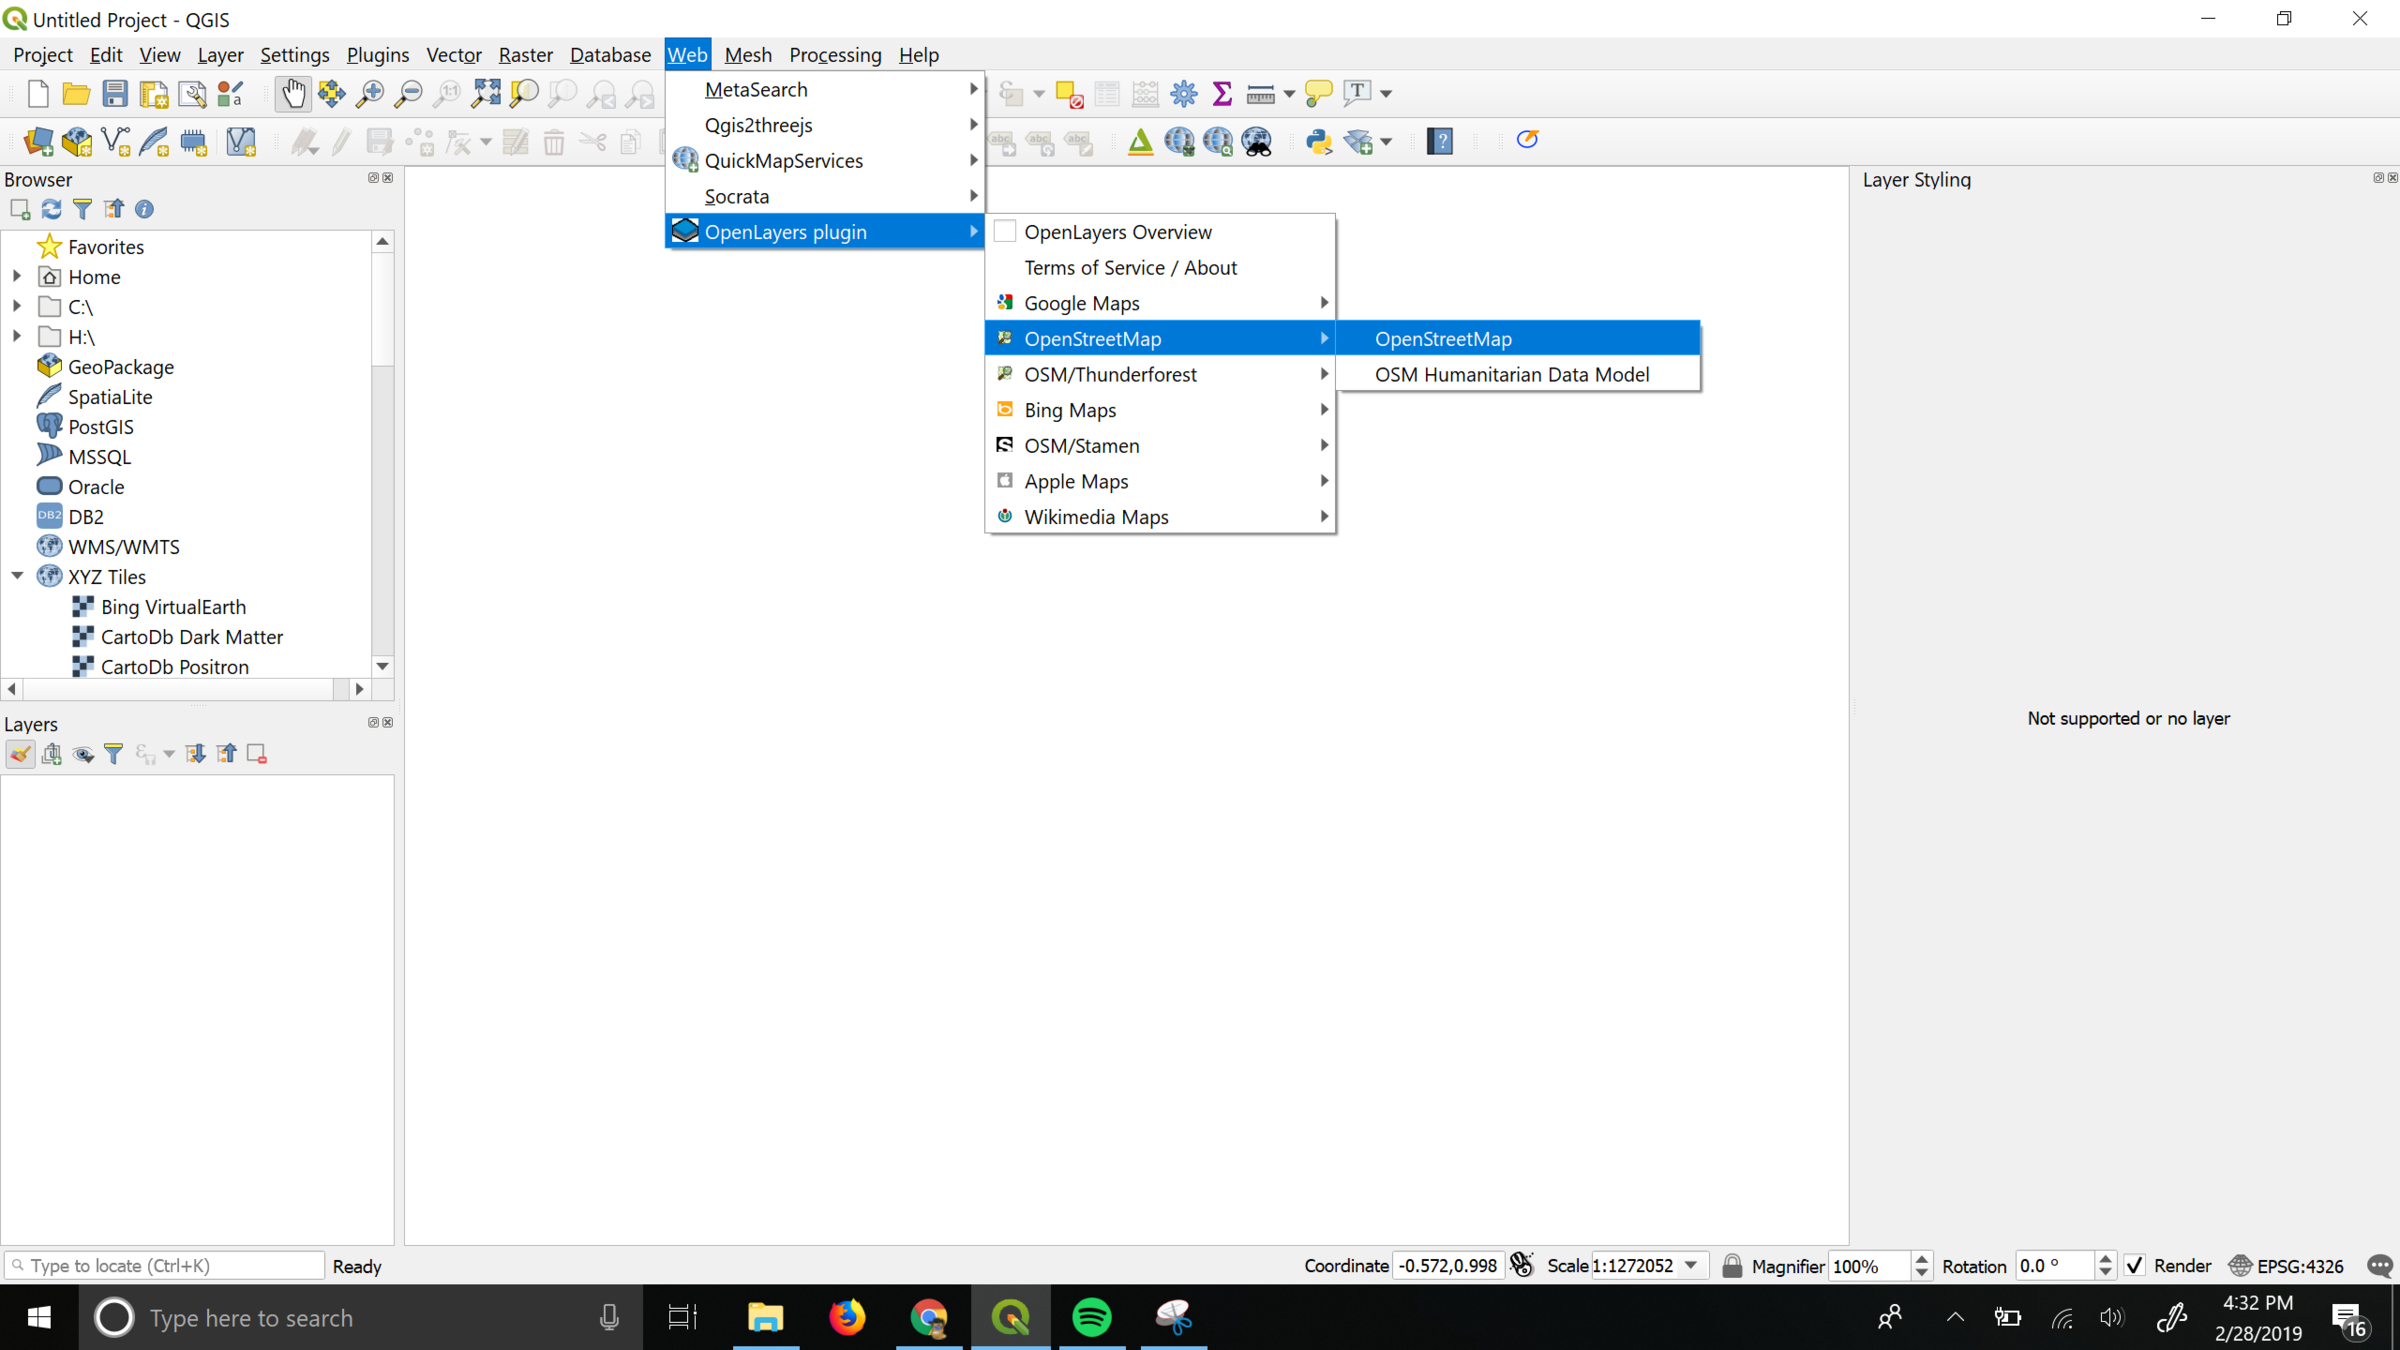Screen dimensions: 2400x1350
Task: Toggle the scale lock icon
Action: coord(1732,1266)
